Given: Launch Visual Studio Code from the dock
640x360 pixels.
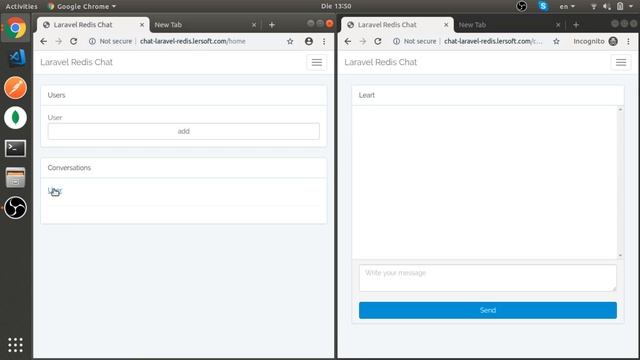Looking at the screenshot, I should [x=16, y=58].
